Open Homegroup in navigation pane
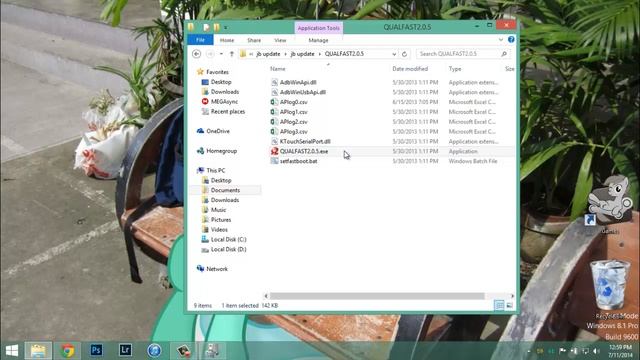This screenshot has width=640, height=360. (x=221, y=151)
